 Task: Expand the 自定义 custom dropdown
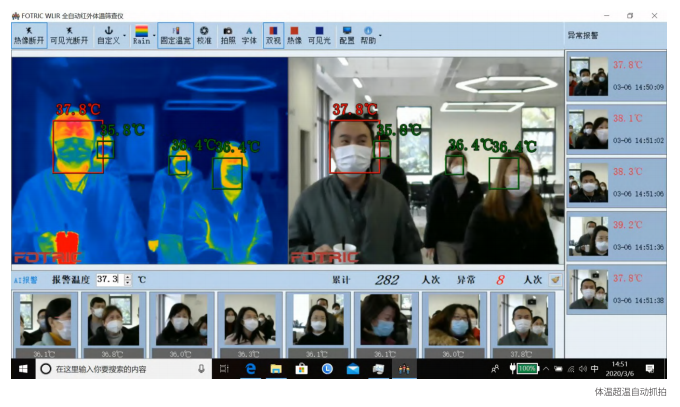tap(123, 36)
